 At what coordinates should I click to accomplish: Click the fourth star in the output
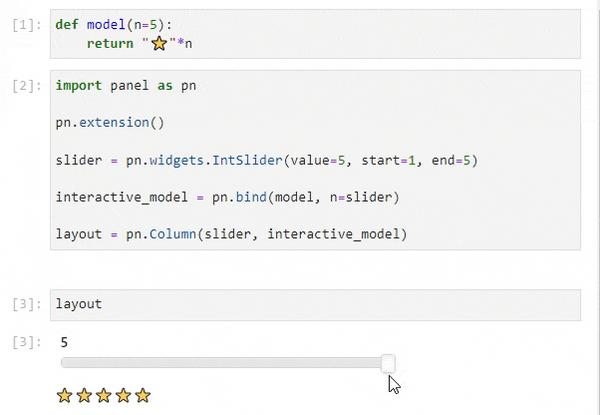point(123,395)
